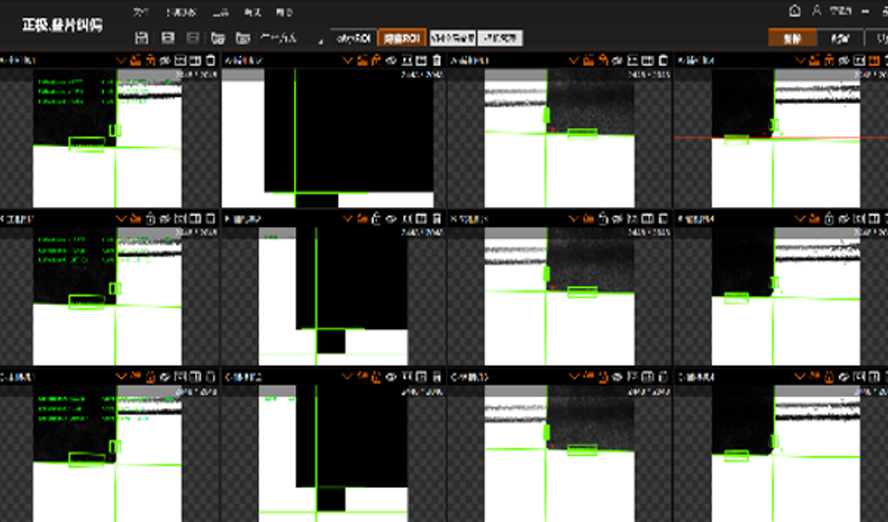The height and width of the screenshot is (522, 888).
Task: Expand the orange chevron in the bottom-left panel header
Action: (121, 376)
